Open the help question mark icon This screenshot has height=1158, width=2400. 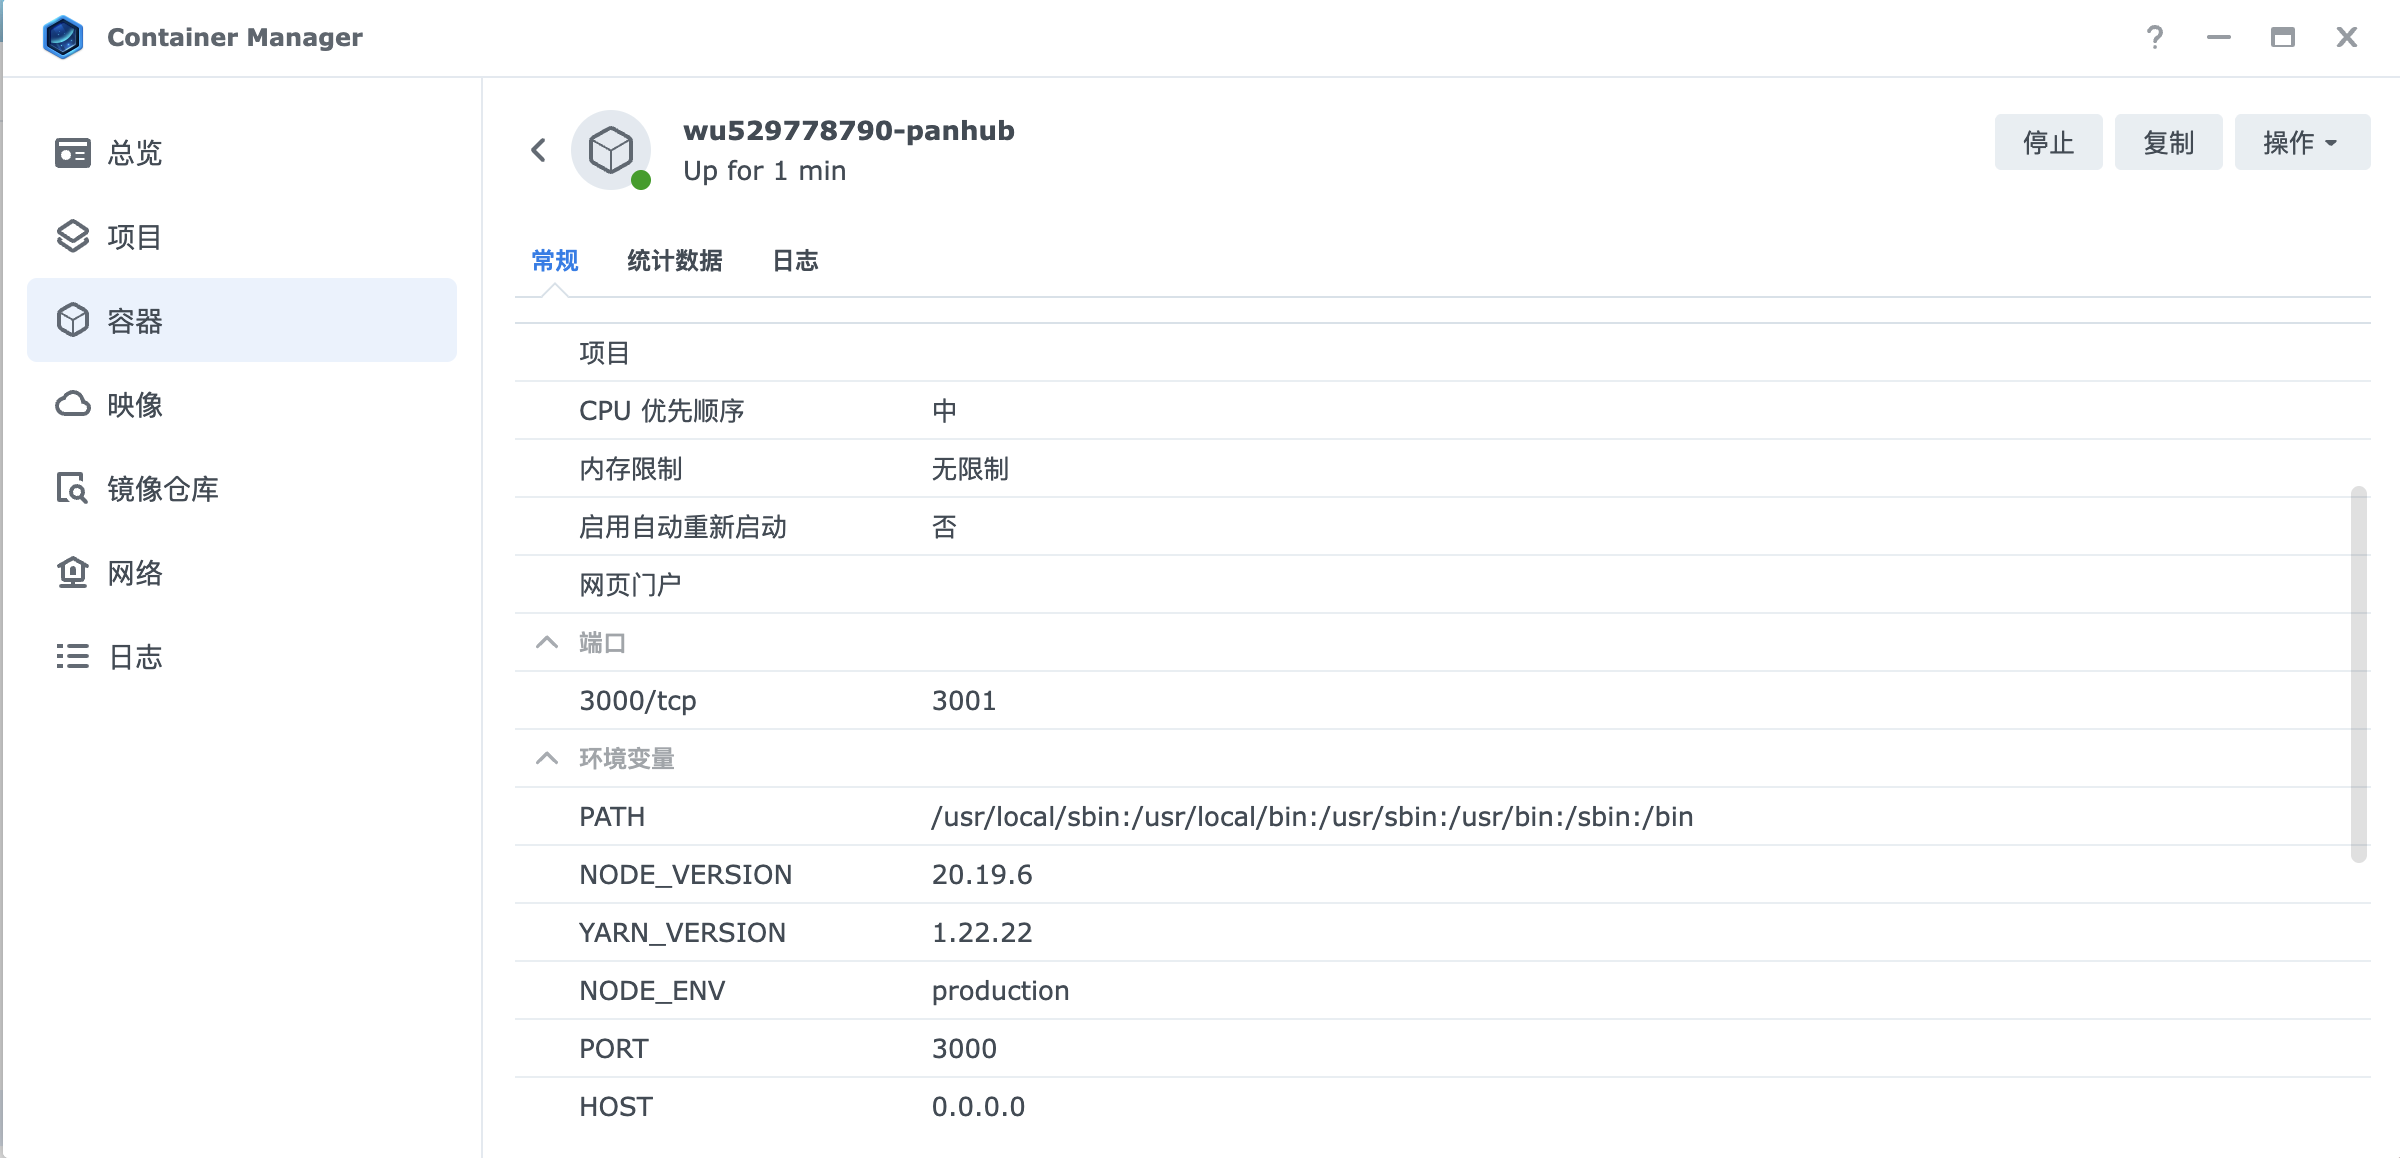click(2155, 37)
